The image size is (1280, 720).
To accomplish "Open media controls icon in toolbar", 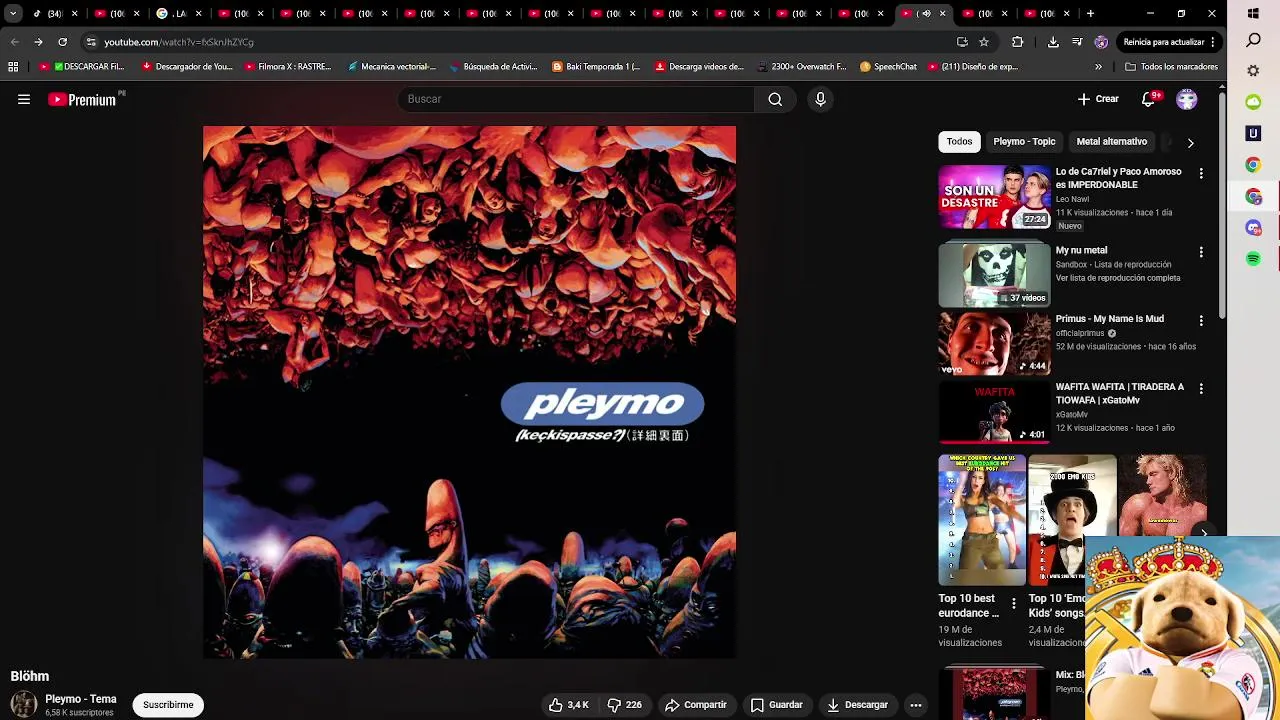I will point(1077,42).
